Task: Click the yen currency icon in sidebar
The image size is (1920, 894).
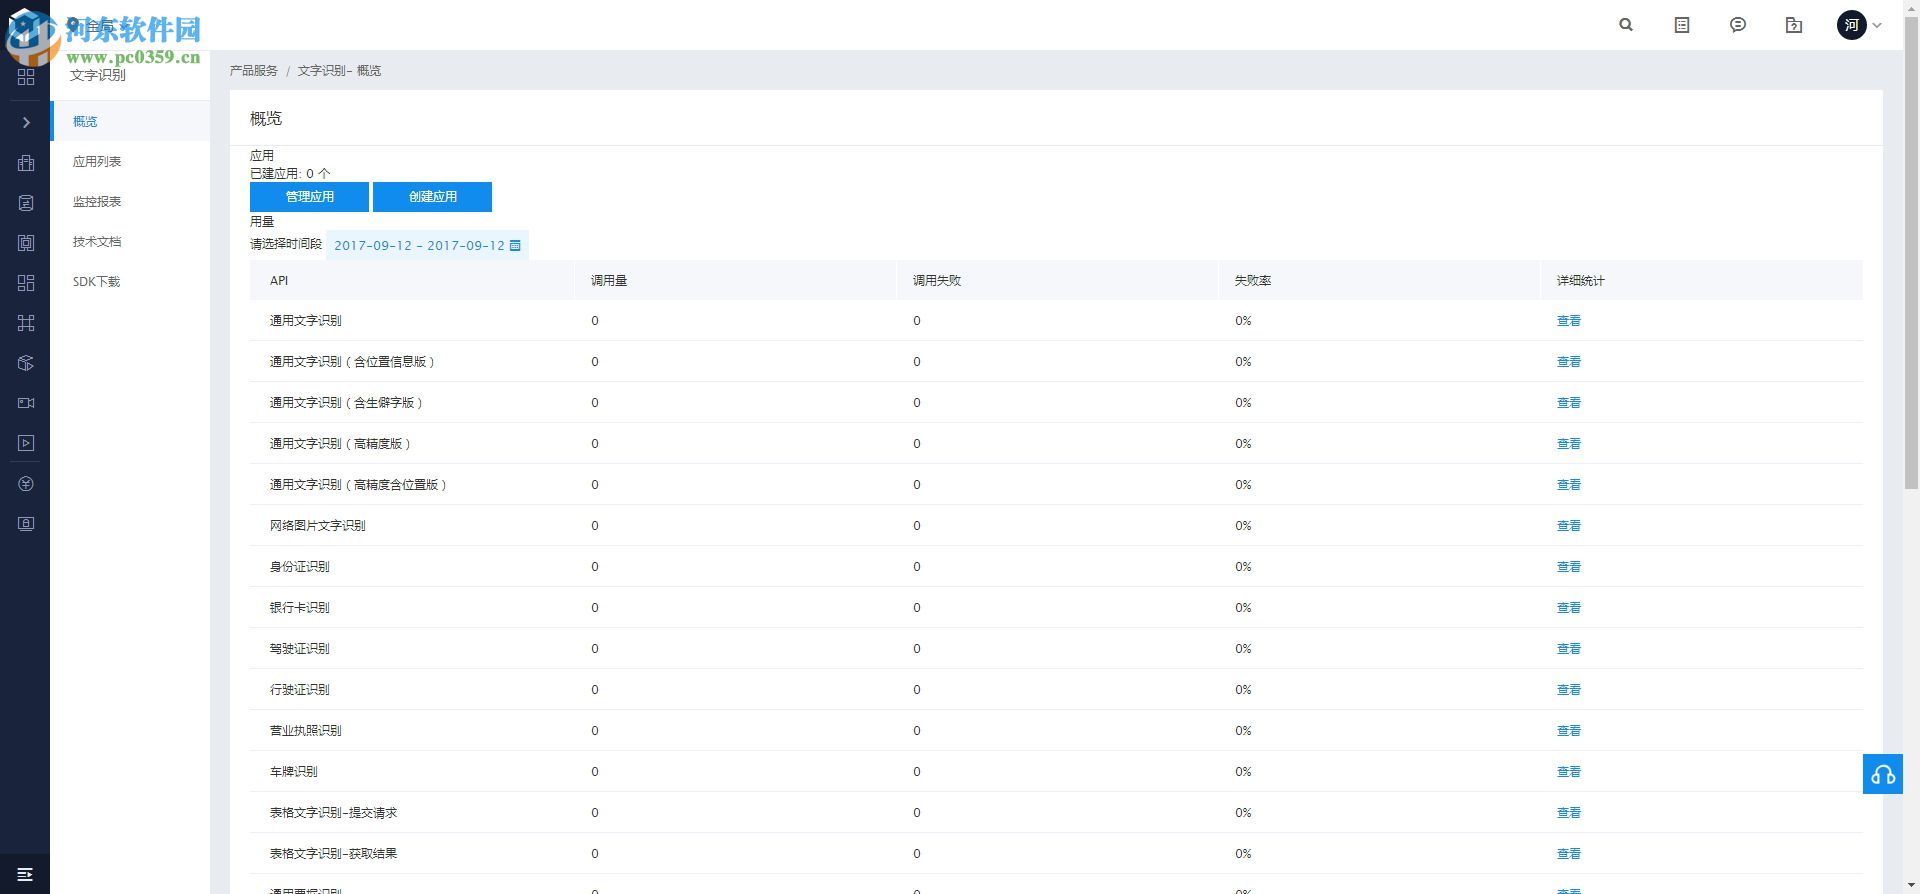Action: click(26, 484)
